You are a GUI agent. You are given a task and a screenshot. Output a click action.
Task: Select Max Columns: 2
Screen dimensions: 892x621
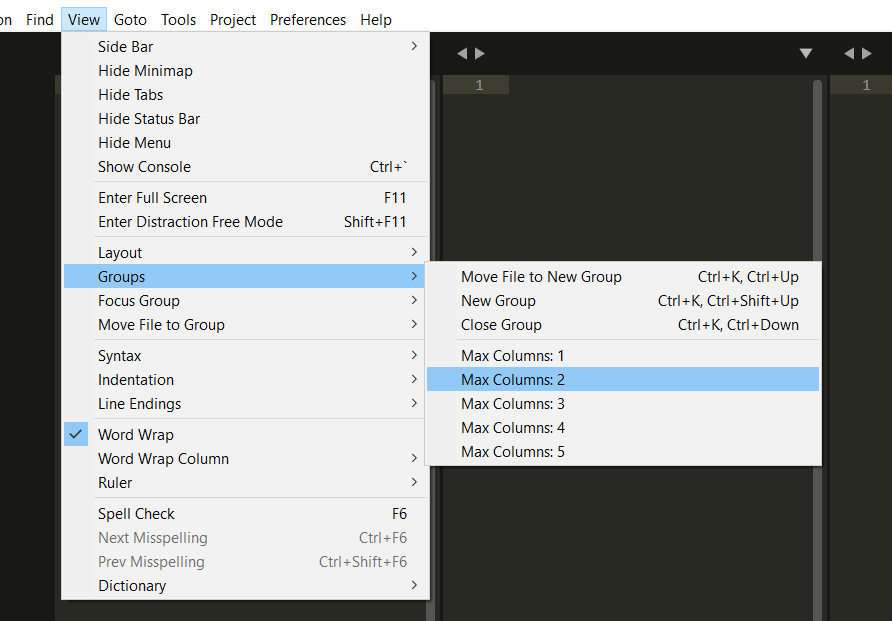512,379
